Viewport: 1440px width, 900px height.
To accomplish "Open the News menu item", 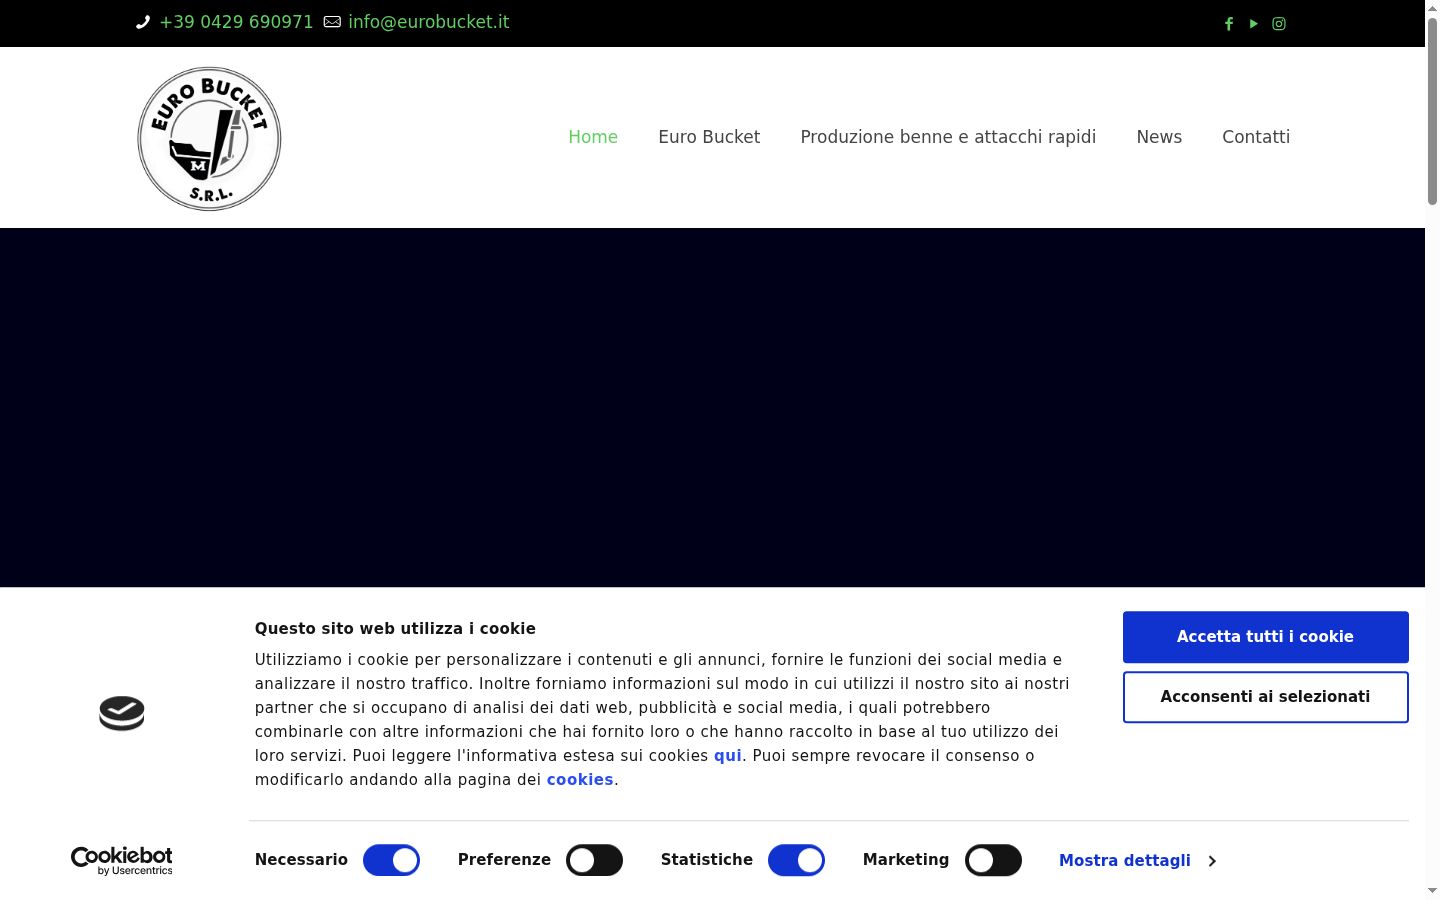I will click(x=1159, y=137).
